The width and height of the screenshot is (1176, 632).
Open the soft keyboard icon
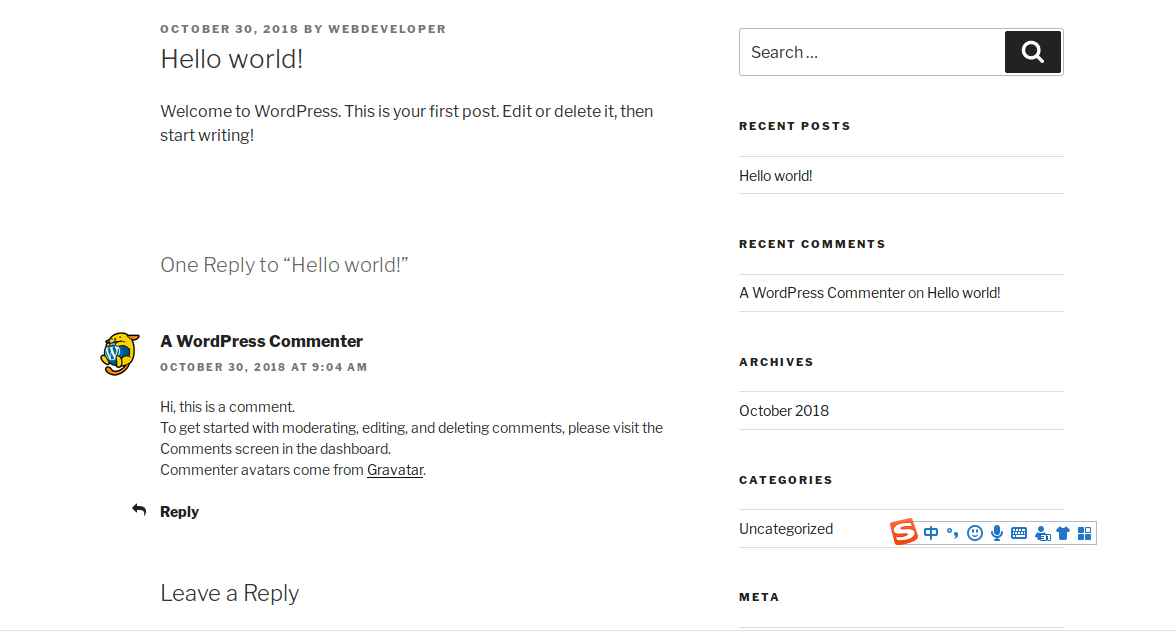tap(1018, 533)
